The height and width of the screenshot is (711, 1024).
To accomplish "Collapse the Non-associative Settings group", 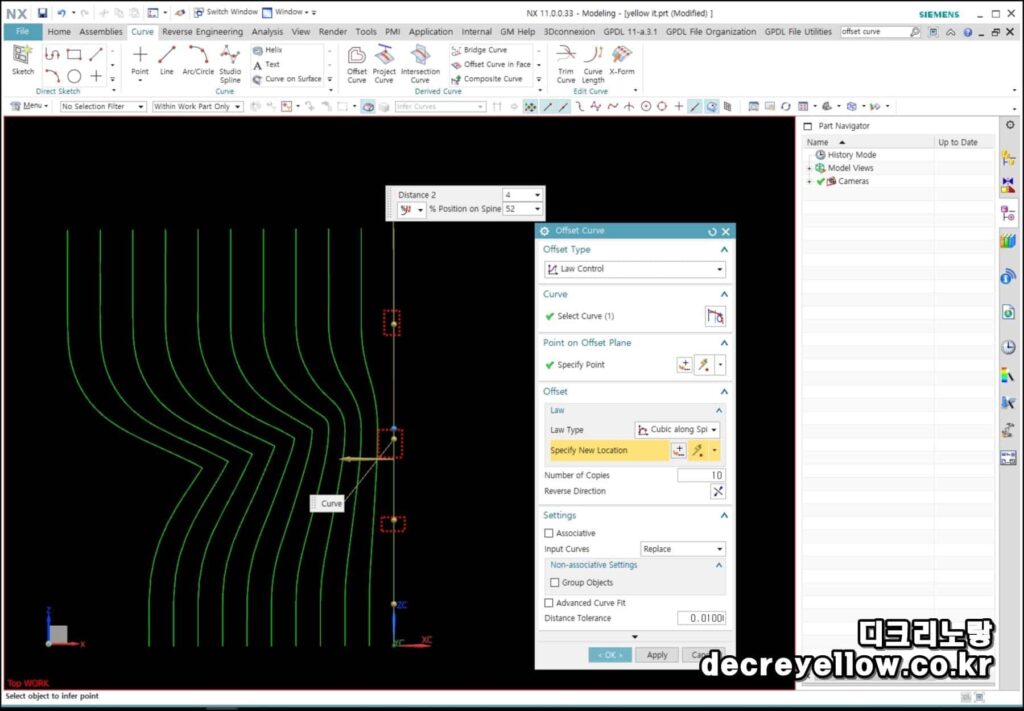I will pyautogui.click(x=719, y=565).
